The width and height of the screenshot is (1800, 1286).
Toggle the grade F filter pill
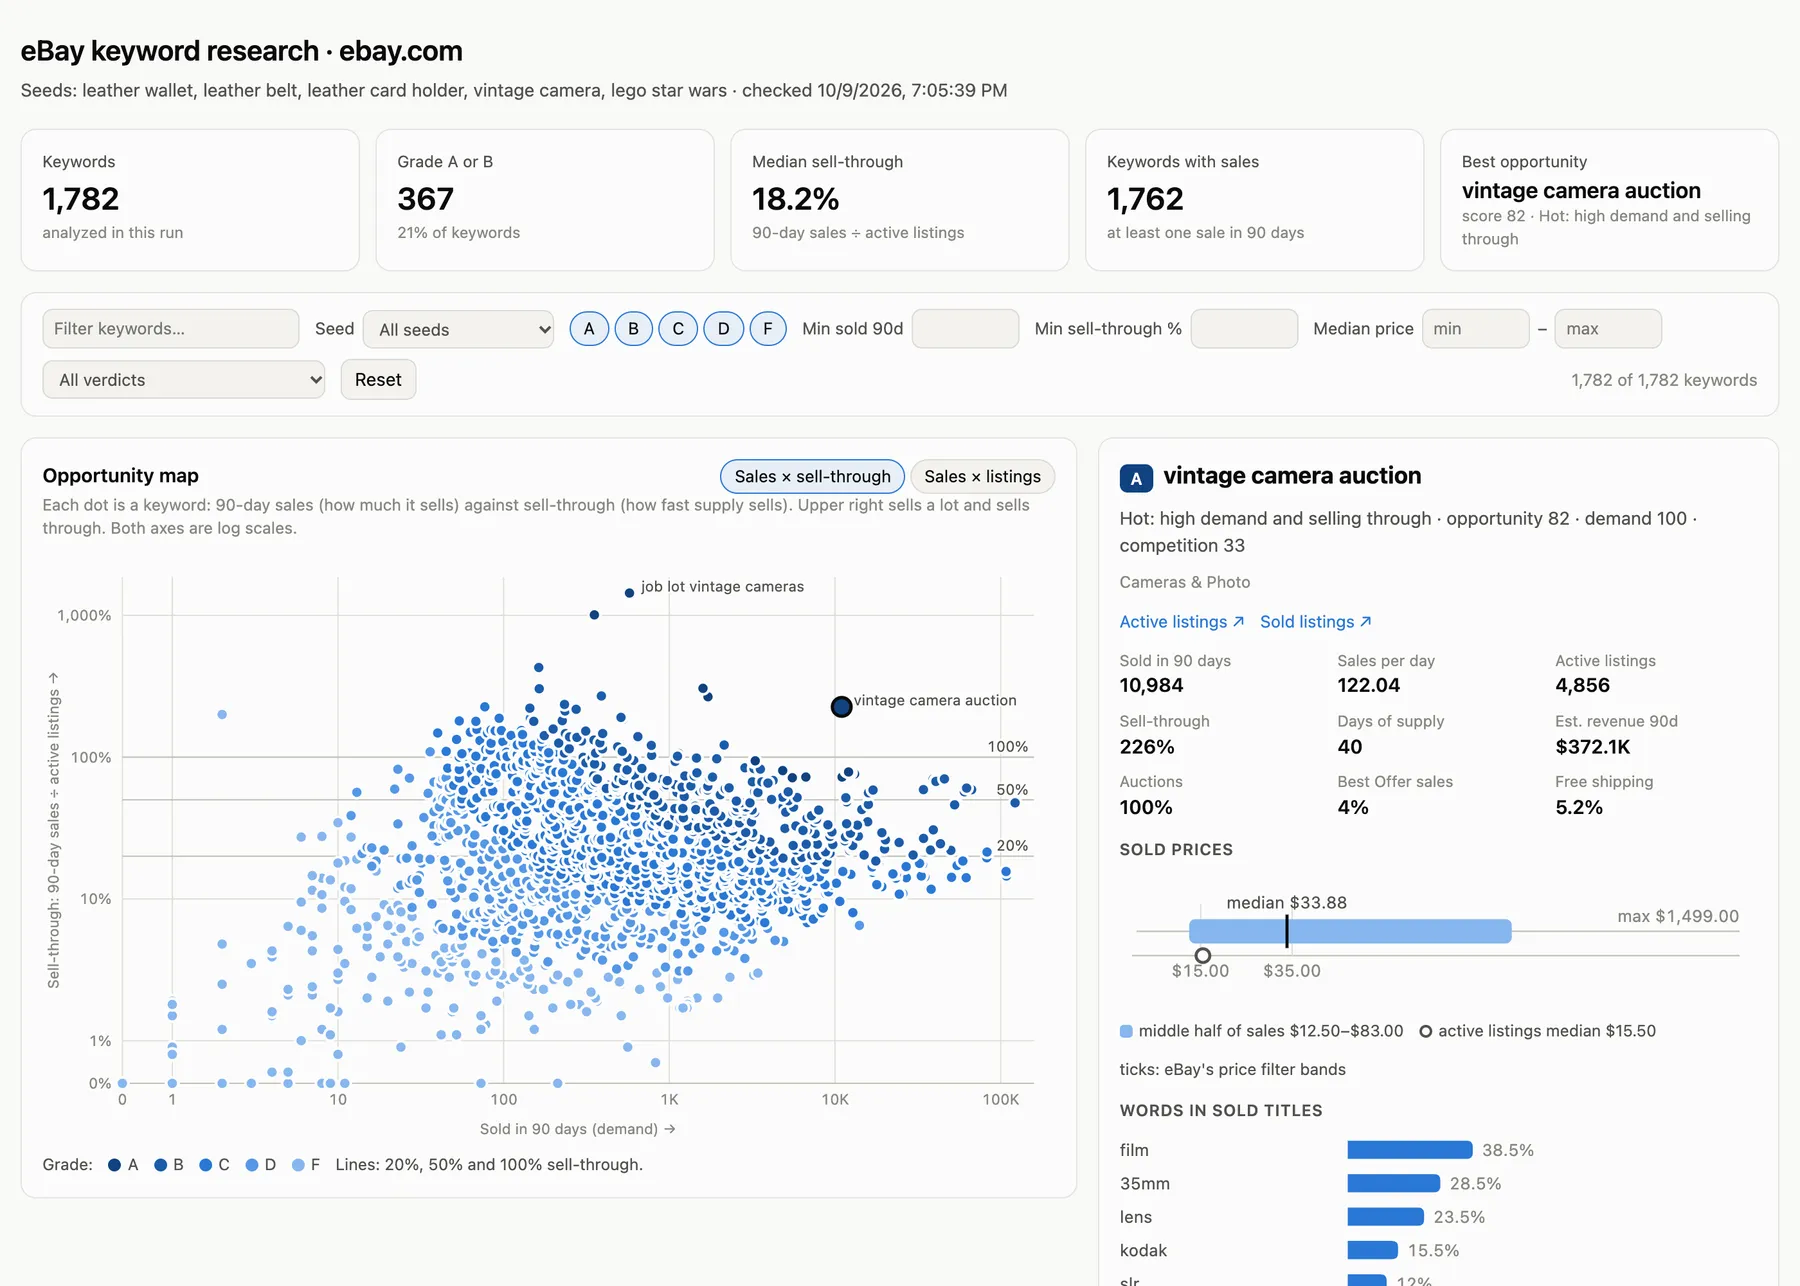768,329
